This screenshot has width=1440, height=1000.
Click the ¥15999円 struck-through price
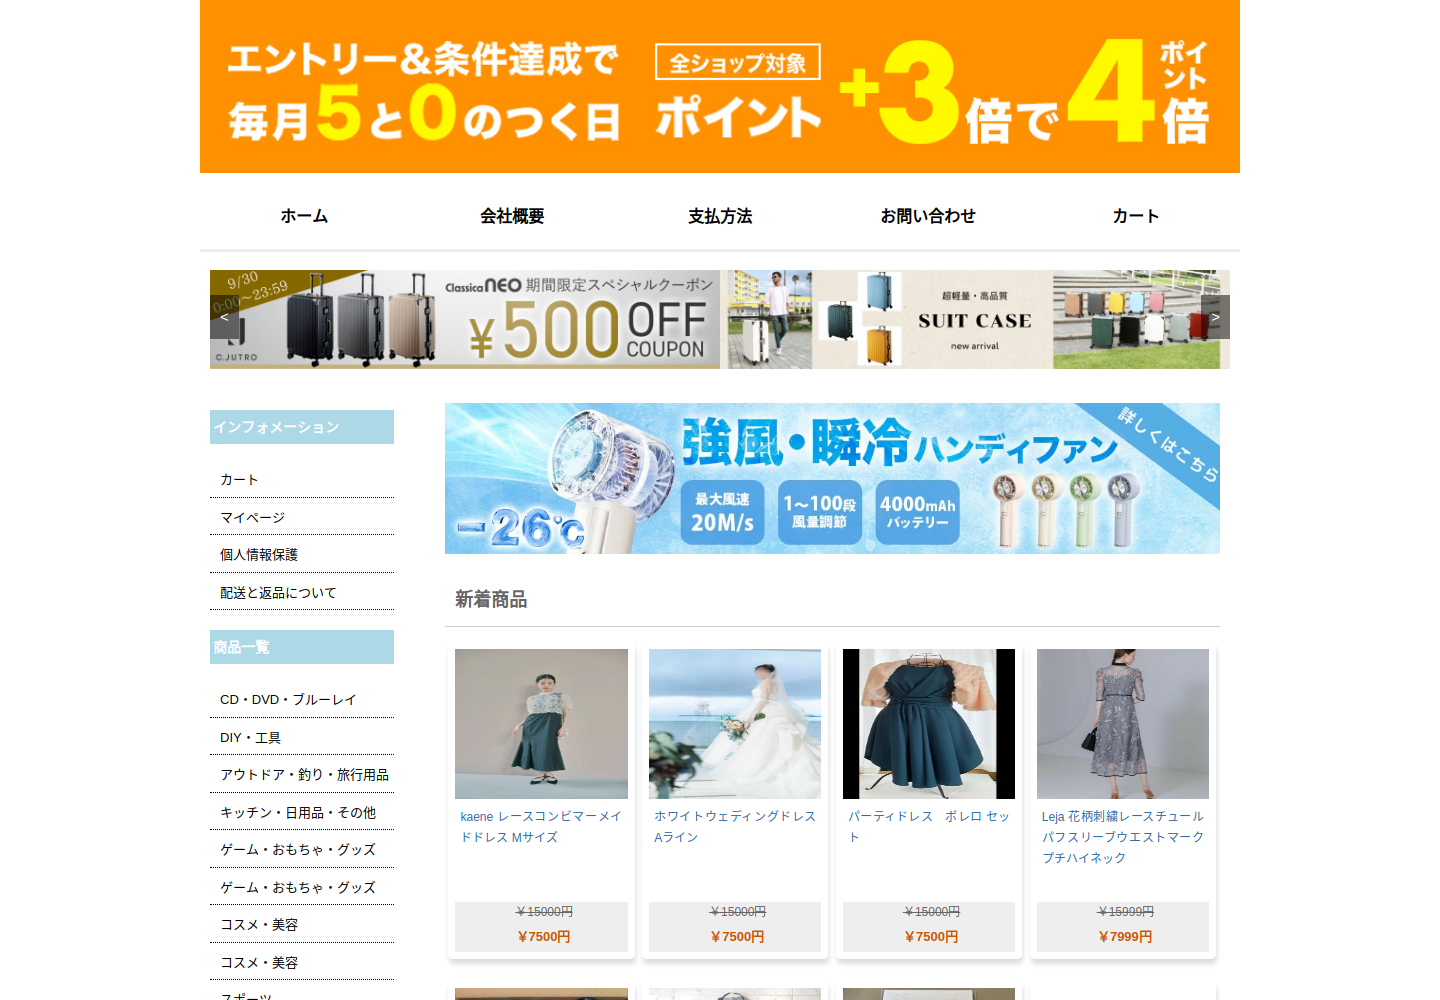1125,912
